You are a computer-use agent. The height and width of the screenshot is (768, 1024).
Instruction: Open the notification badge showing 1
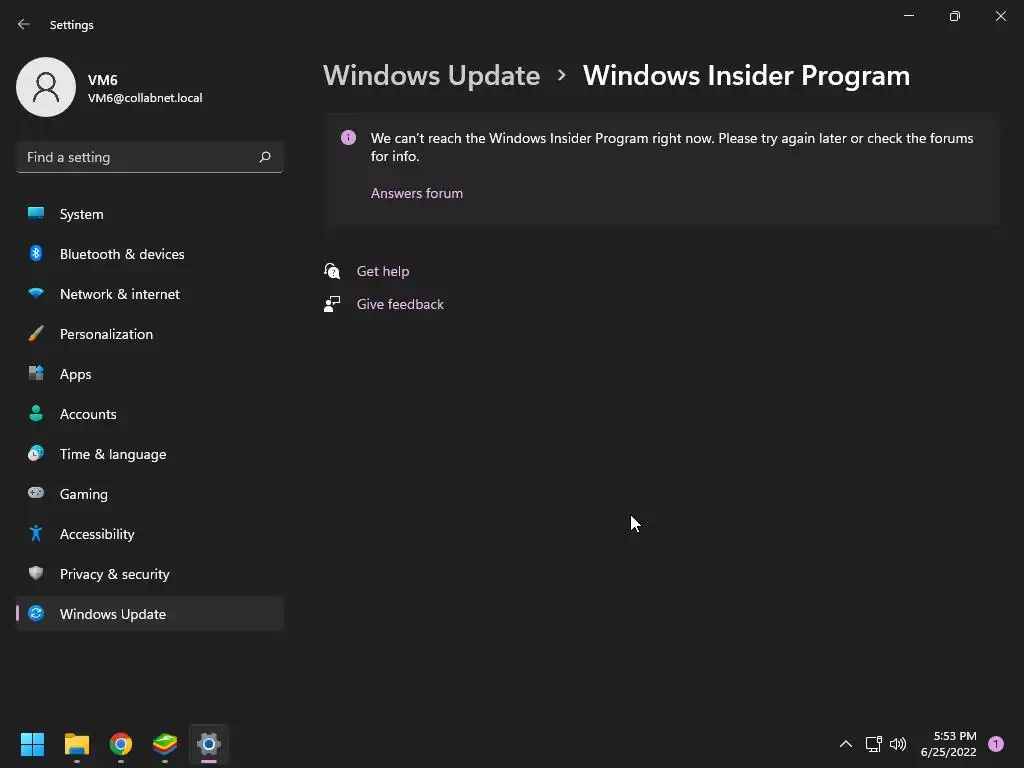(x=996, y=744)
